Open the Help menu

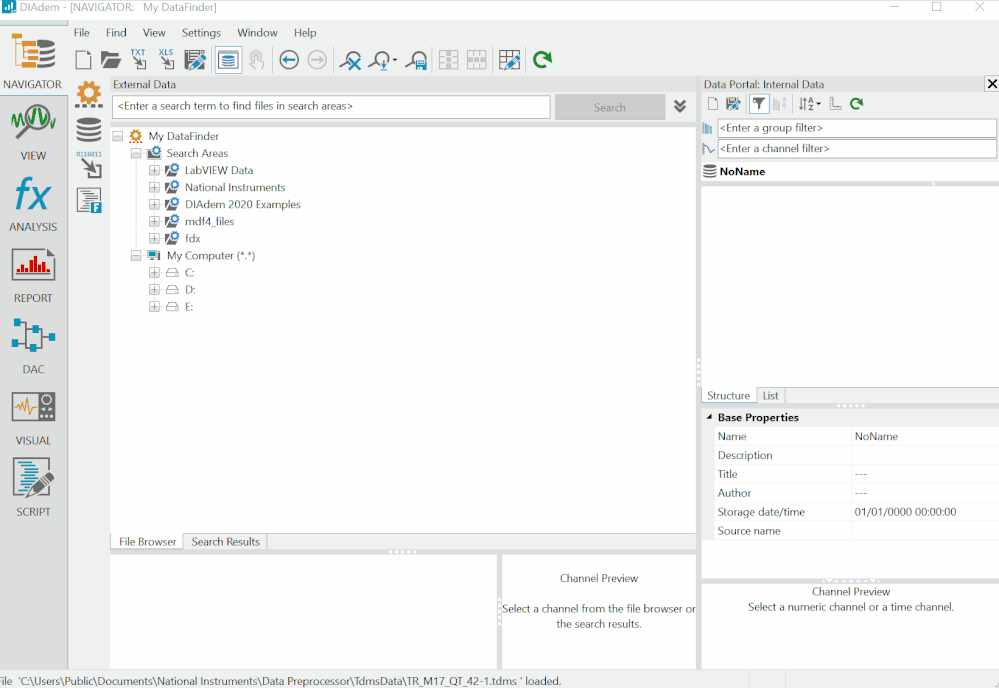pyautogui.click(x=305, y=32)
